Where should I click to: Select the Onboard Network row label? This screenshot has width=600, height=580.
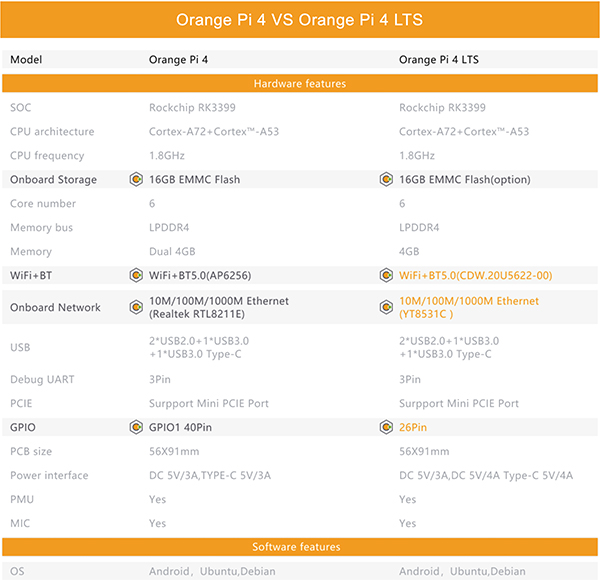point(55,307)
